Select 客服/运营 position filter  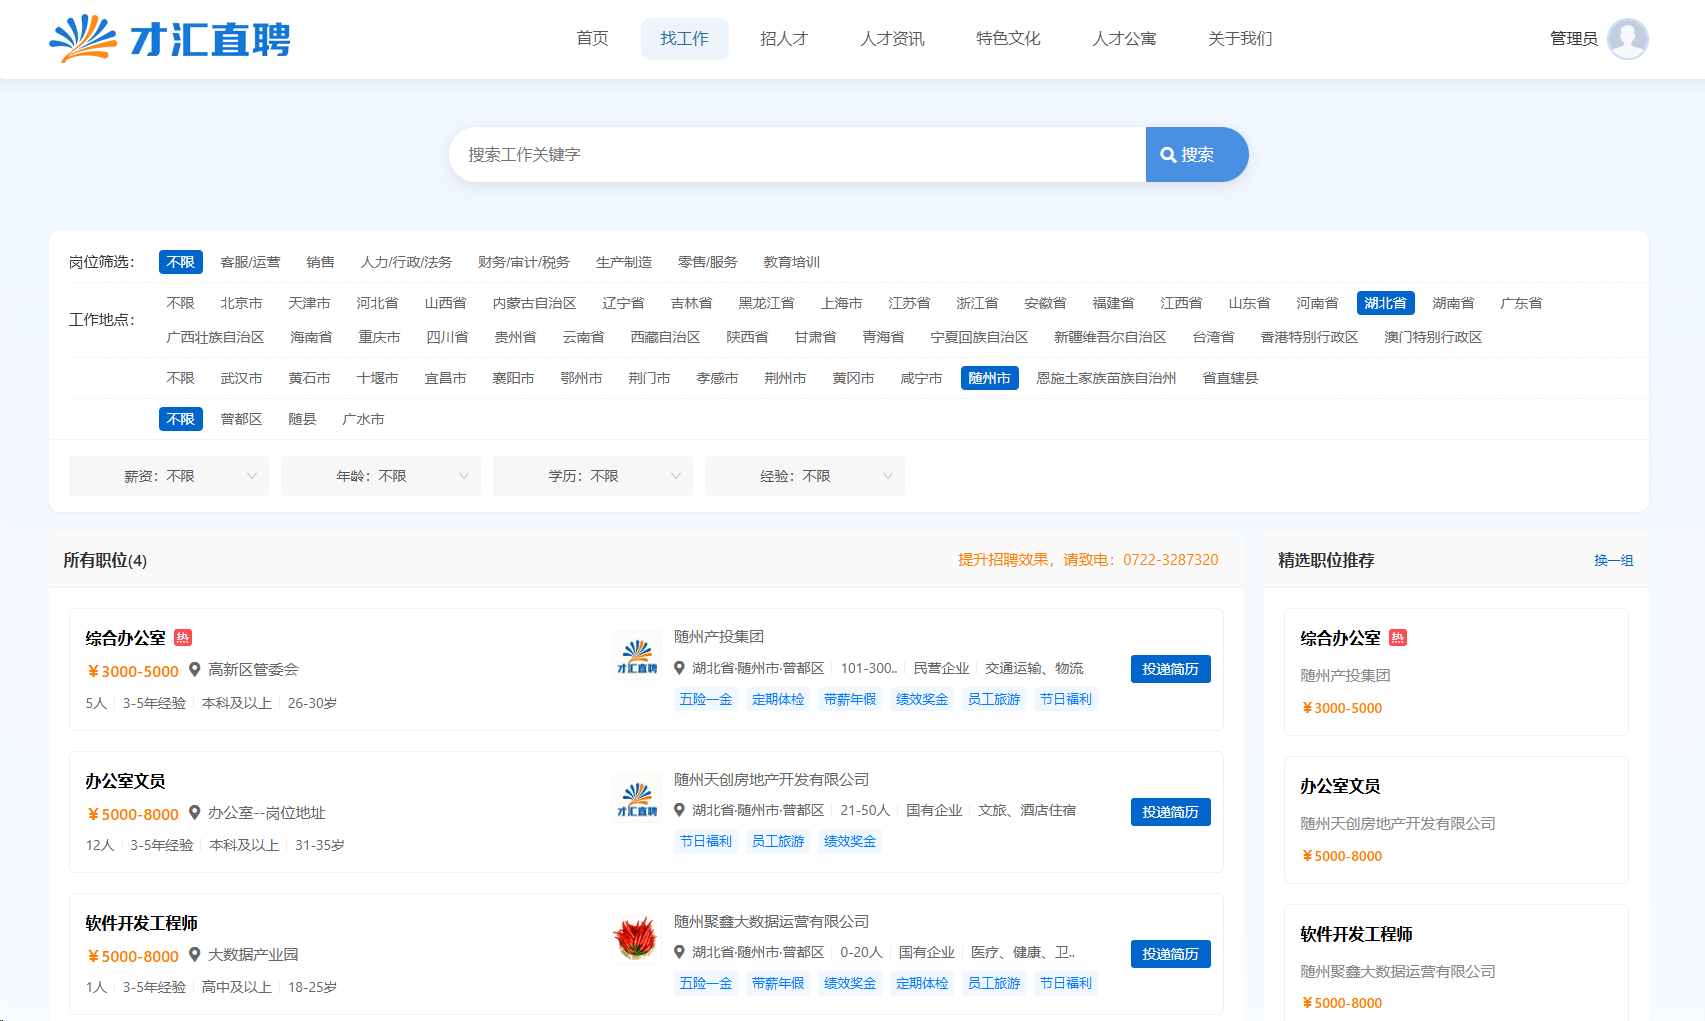(250, 262)
